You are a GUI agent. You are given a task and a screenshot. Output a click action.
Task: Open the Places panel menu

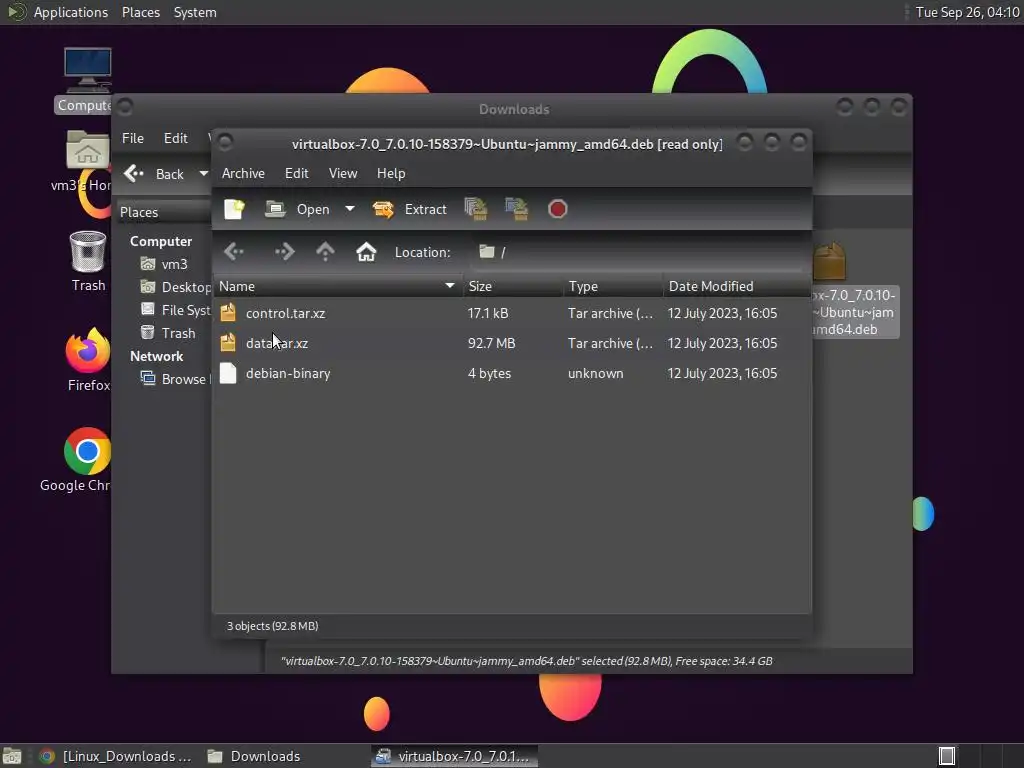[140, 12]
